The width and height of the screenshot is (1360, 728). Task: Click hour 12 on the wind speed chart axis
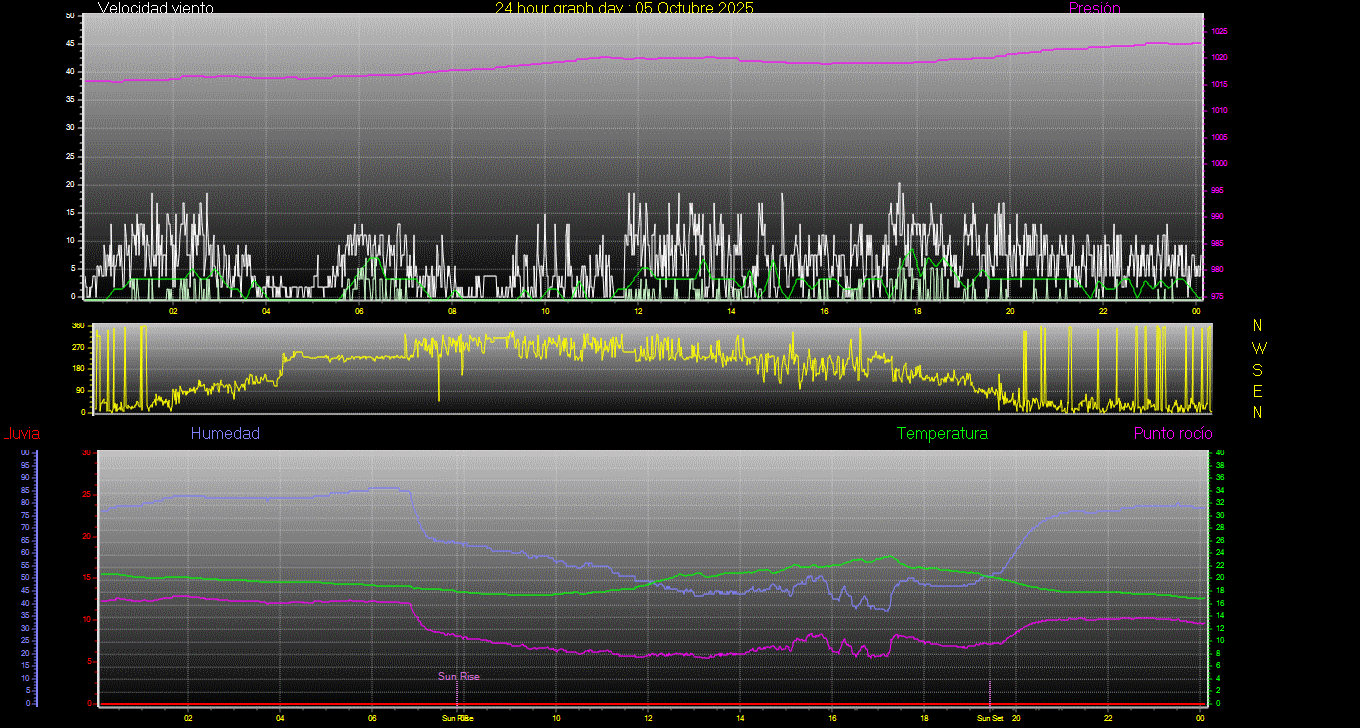coord(638,311)
